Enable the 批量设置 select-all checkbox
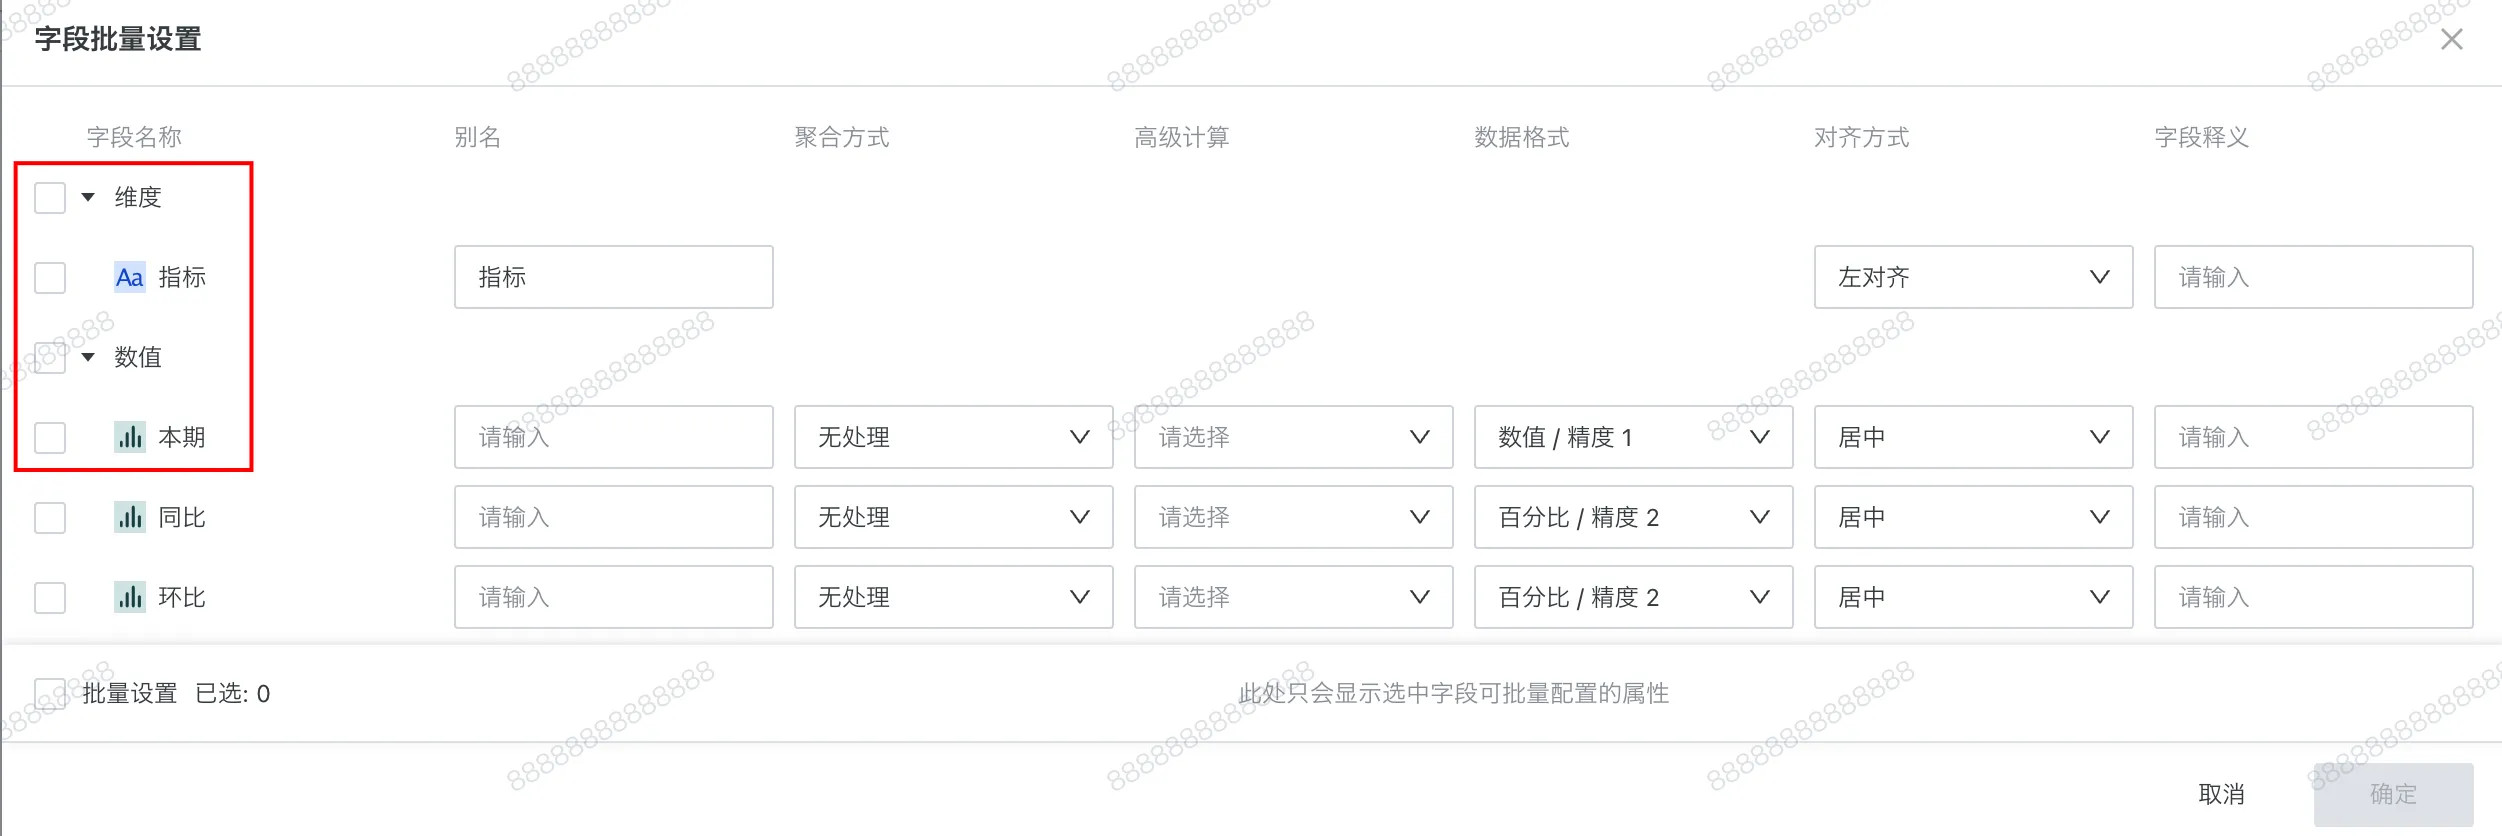The width and height of the screenshot is (2502, 836). 50,693
